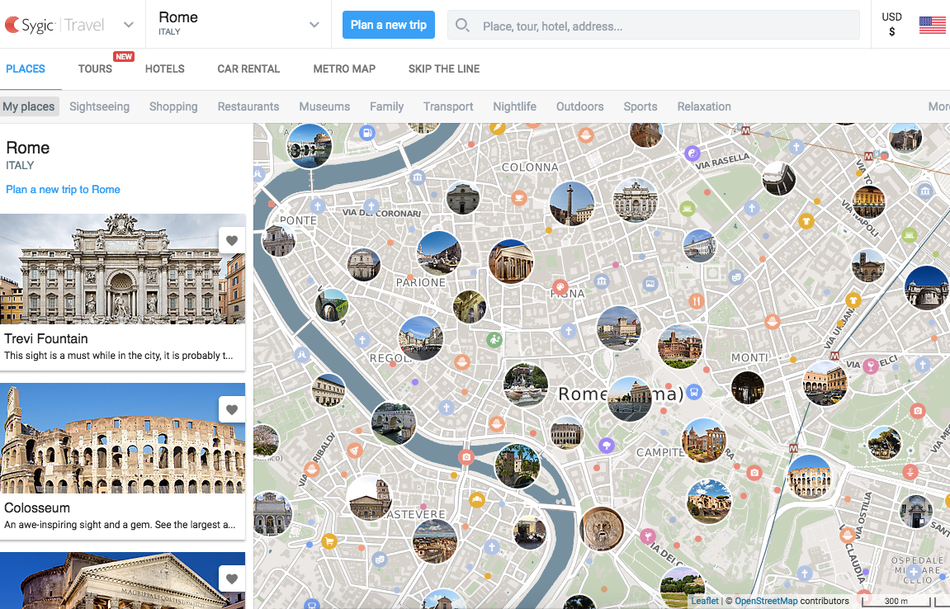The width and height of the screenshot is (950, 609).
Task: Switch to the HOTELS tab
Action: tap(165, 69)
